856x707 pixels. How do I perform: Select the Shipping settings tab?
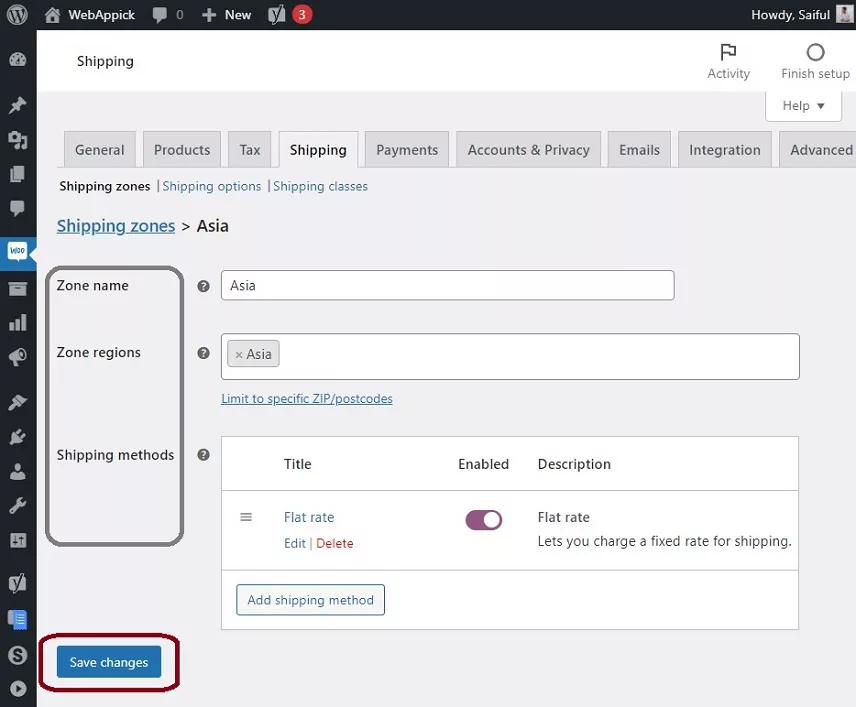[318, 150]
